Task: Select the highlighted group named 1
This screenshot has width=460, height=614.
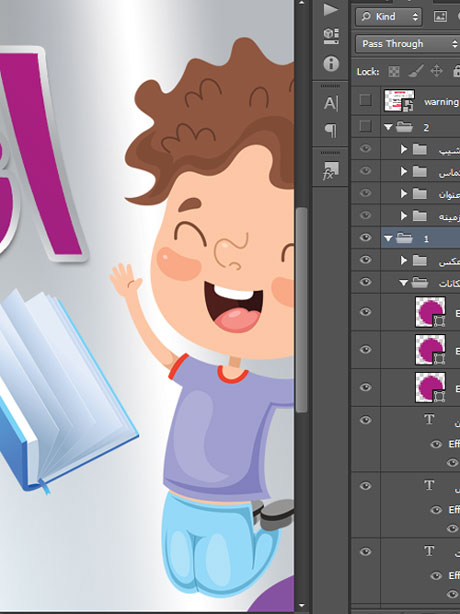Action: (x=426, y=238)
